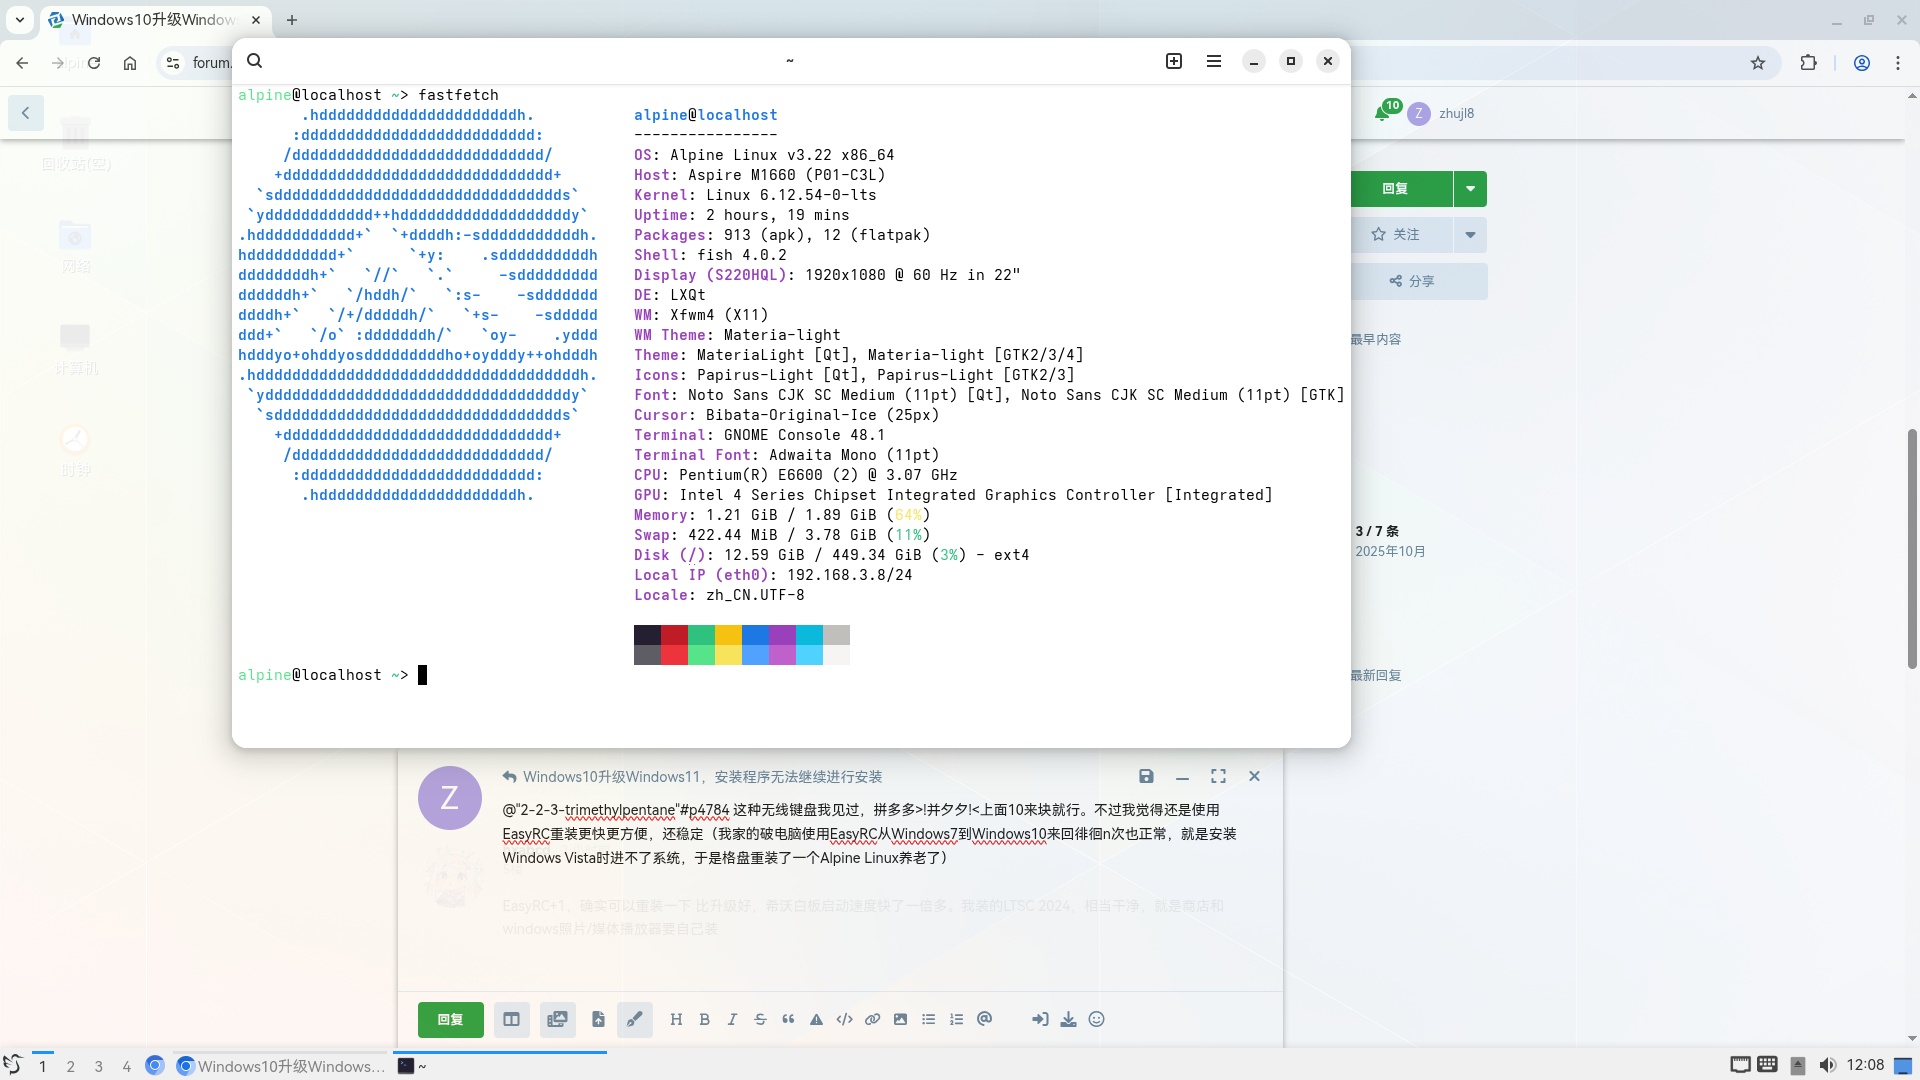Toggle rich text brush mode
The image size is (1920, 1080).
point(634,1019)
